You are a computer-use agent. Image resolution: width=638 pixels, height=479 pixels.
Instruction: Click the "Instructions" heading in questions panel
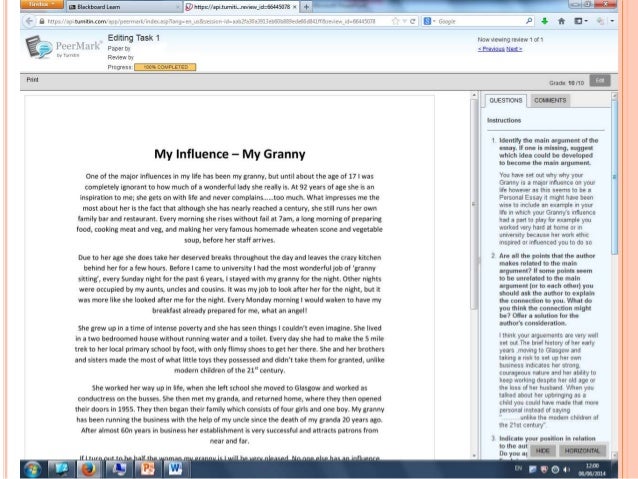click(x=504, y=120)
